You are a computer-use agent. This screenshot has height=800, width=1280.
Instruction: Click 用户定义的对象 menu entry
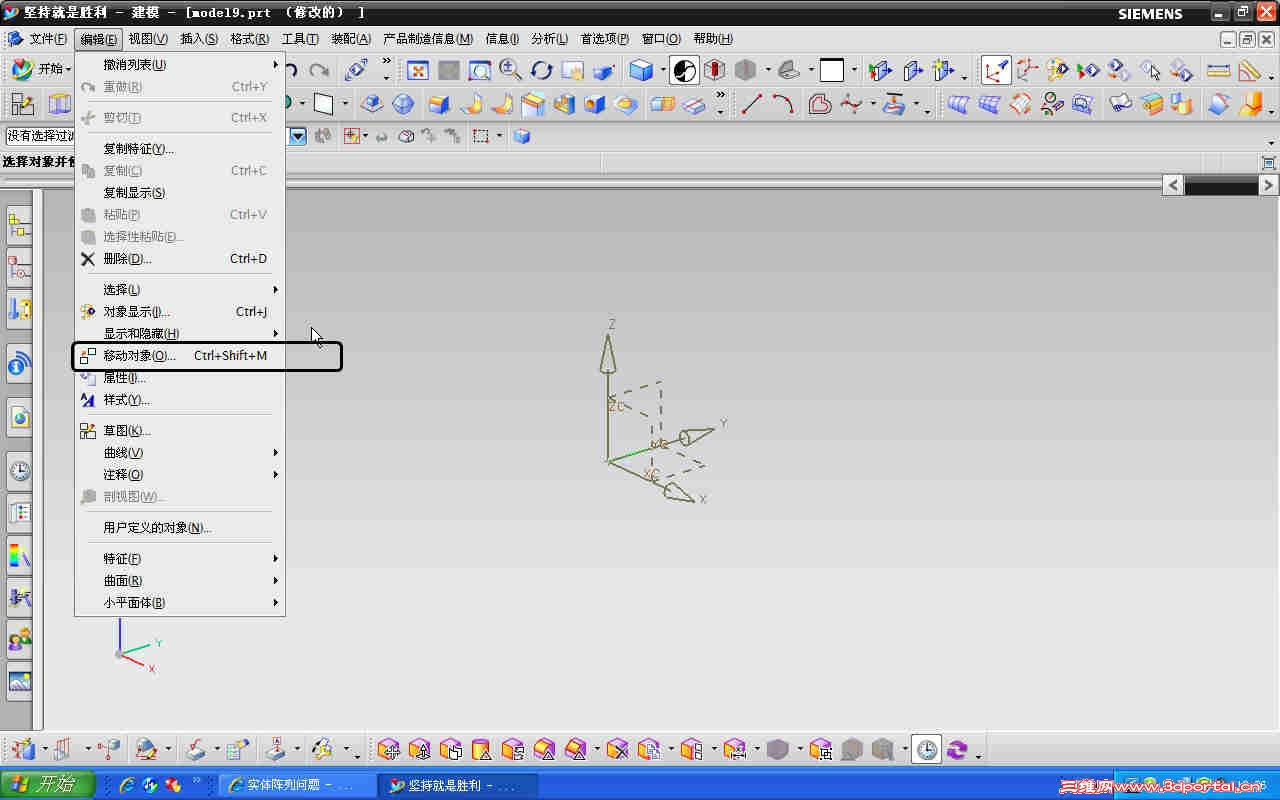pyautogui.click(x=180, y=528)
